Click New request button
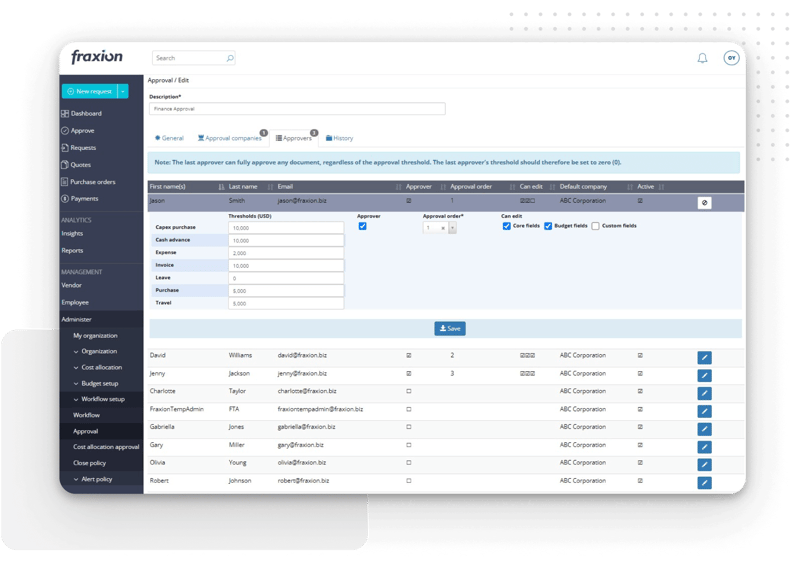The width and height of the screenshot is (805, 570). point(90,91)
